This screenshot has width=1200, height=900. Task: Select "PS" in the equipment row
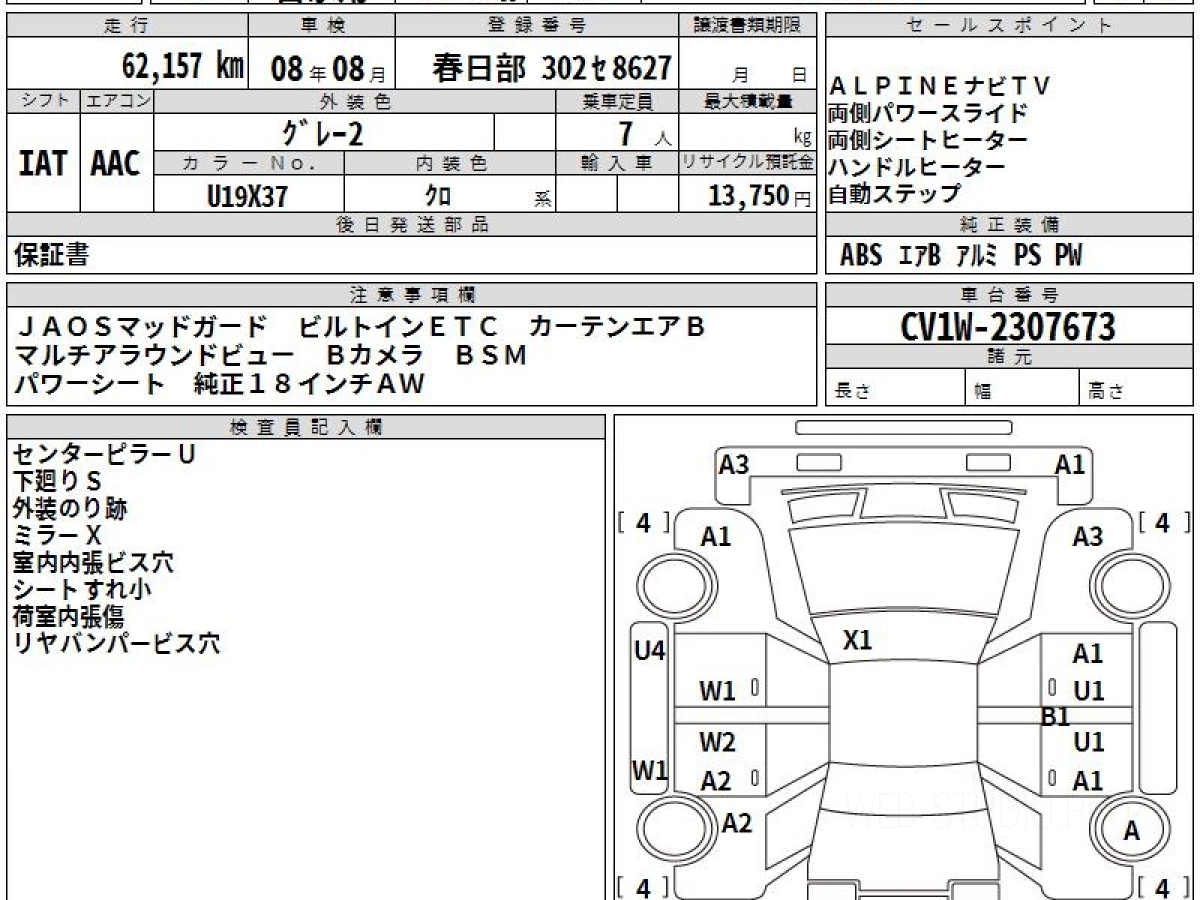coord(1027,256)
